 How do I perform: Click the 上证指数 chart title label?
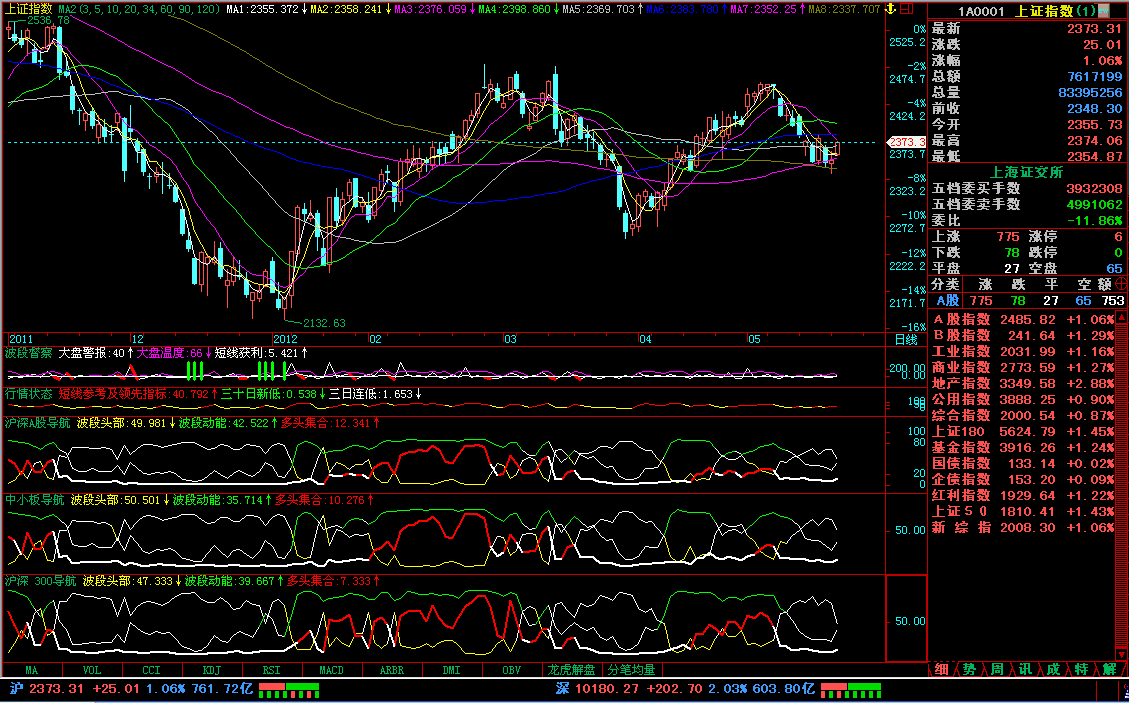pos(29,9)
